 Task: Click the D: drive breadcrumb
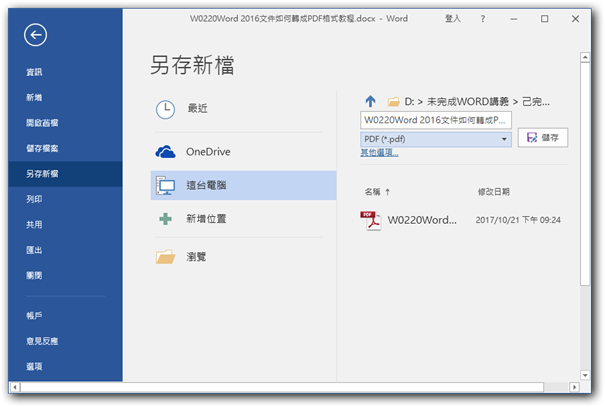pyautogui.click(x=409, y=102)
